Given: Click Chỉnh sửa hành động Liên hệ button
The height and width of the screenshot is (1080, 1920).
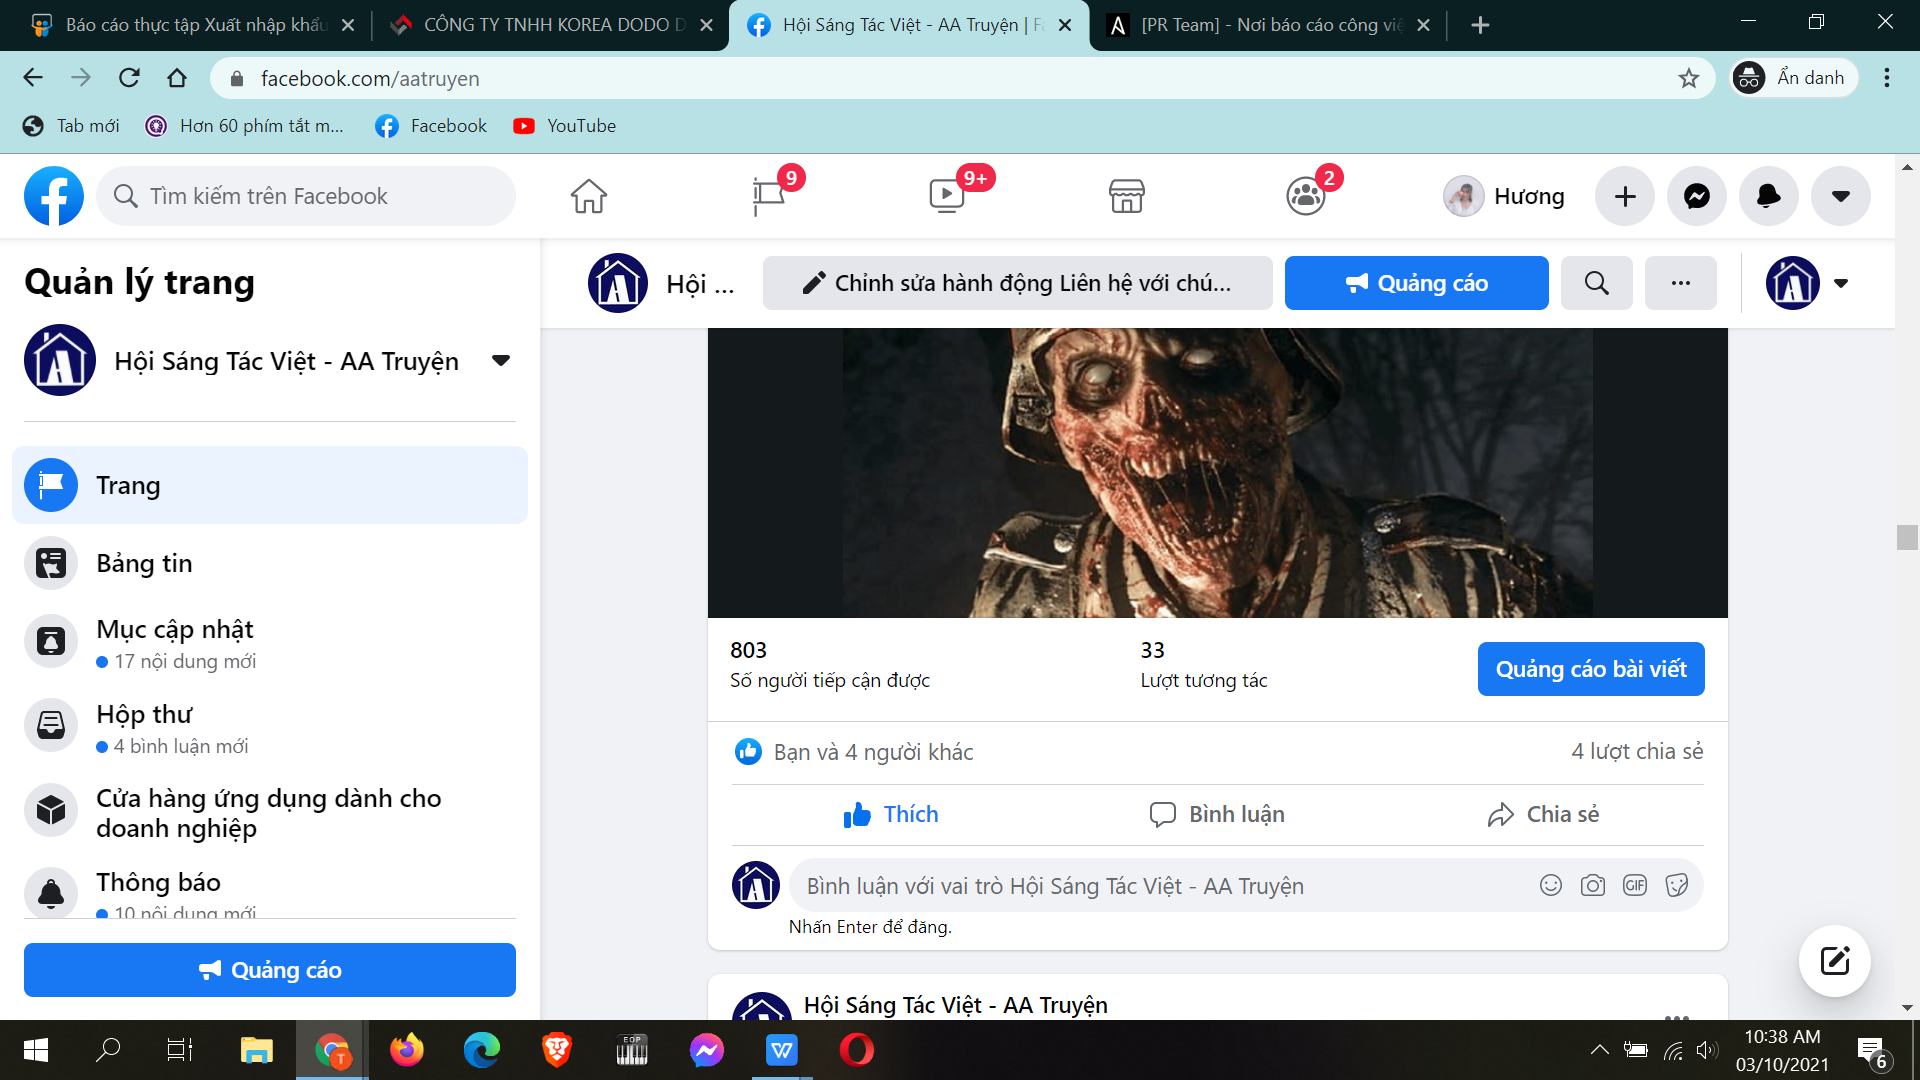Looking at the screenshot, I should 1017,283.
